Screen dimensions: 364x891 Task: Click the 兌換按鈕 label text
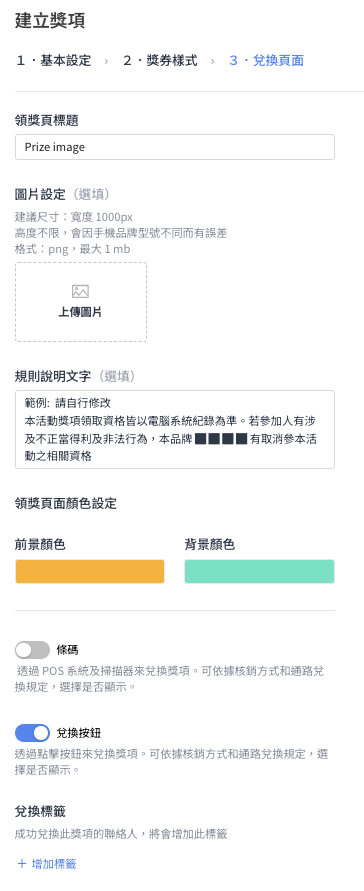click(x=79, y=732)
